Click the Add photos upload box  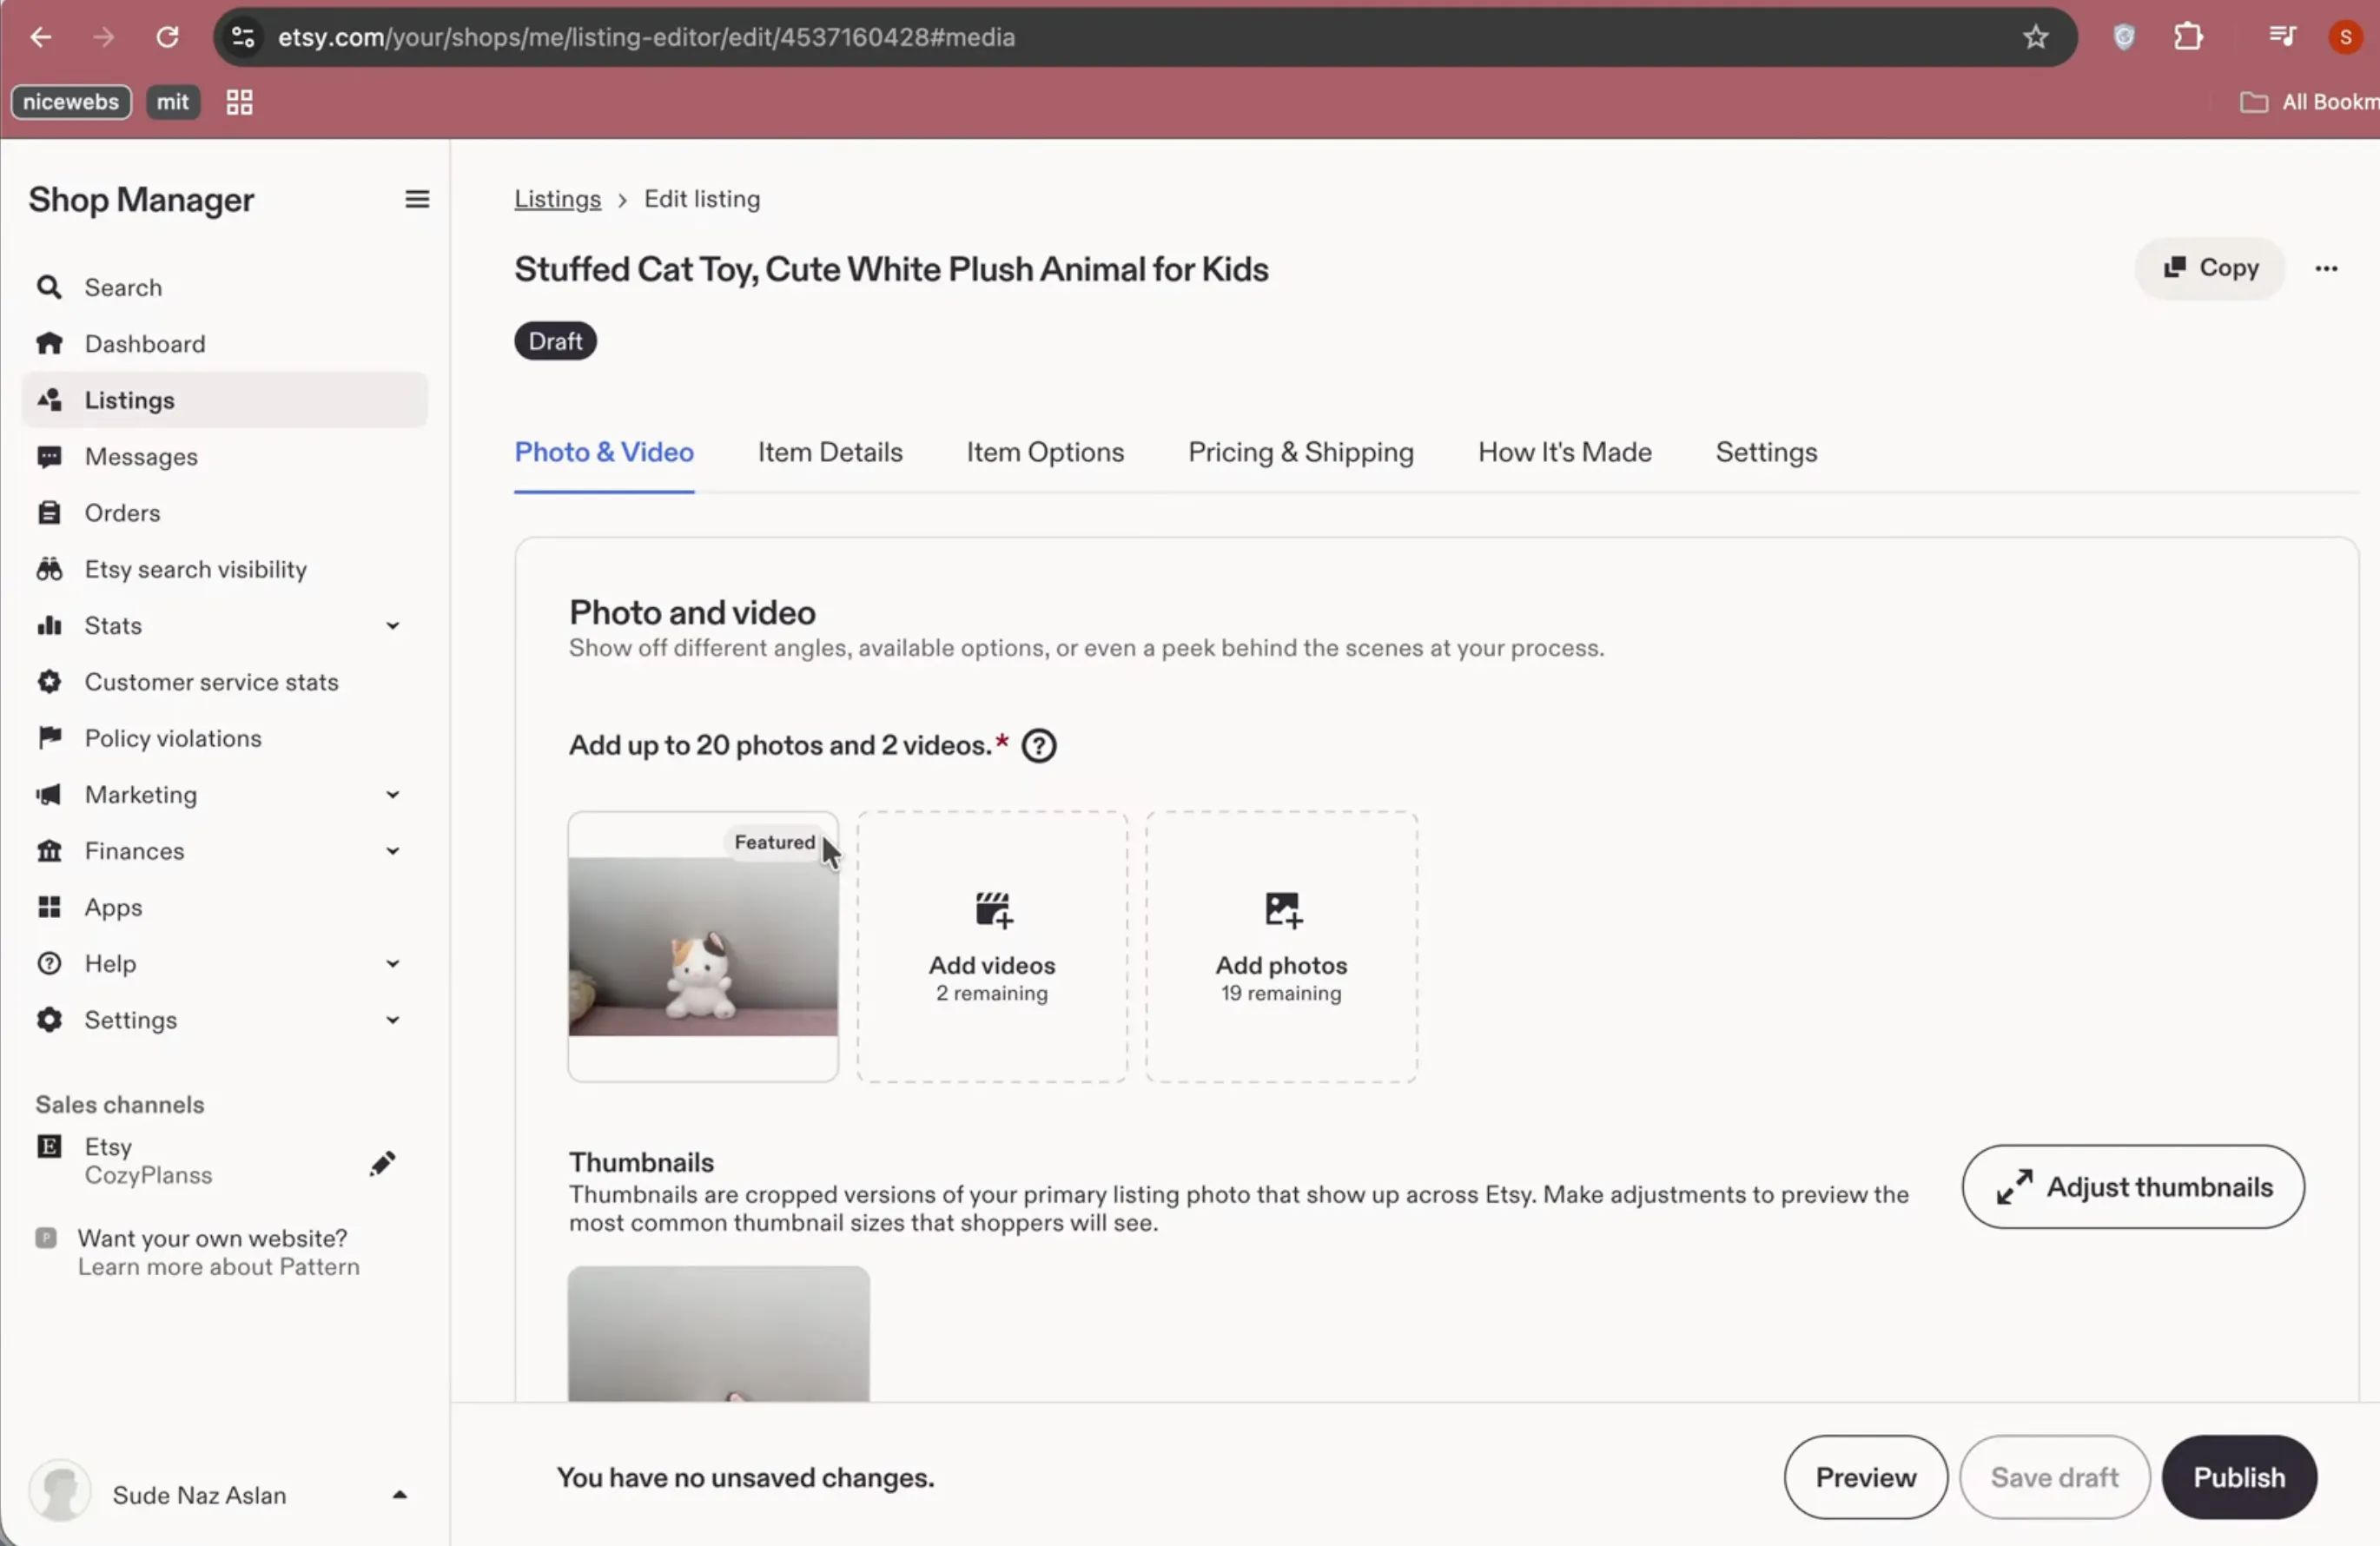[x=1281, y=947]
